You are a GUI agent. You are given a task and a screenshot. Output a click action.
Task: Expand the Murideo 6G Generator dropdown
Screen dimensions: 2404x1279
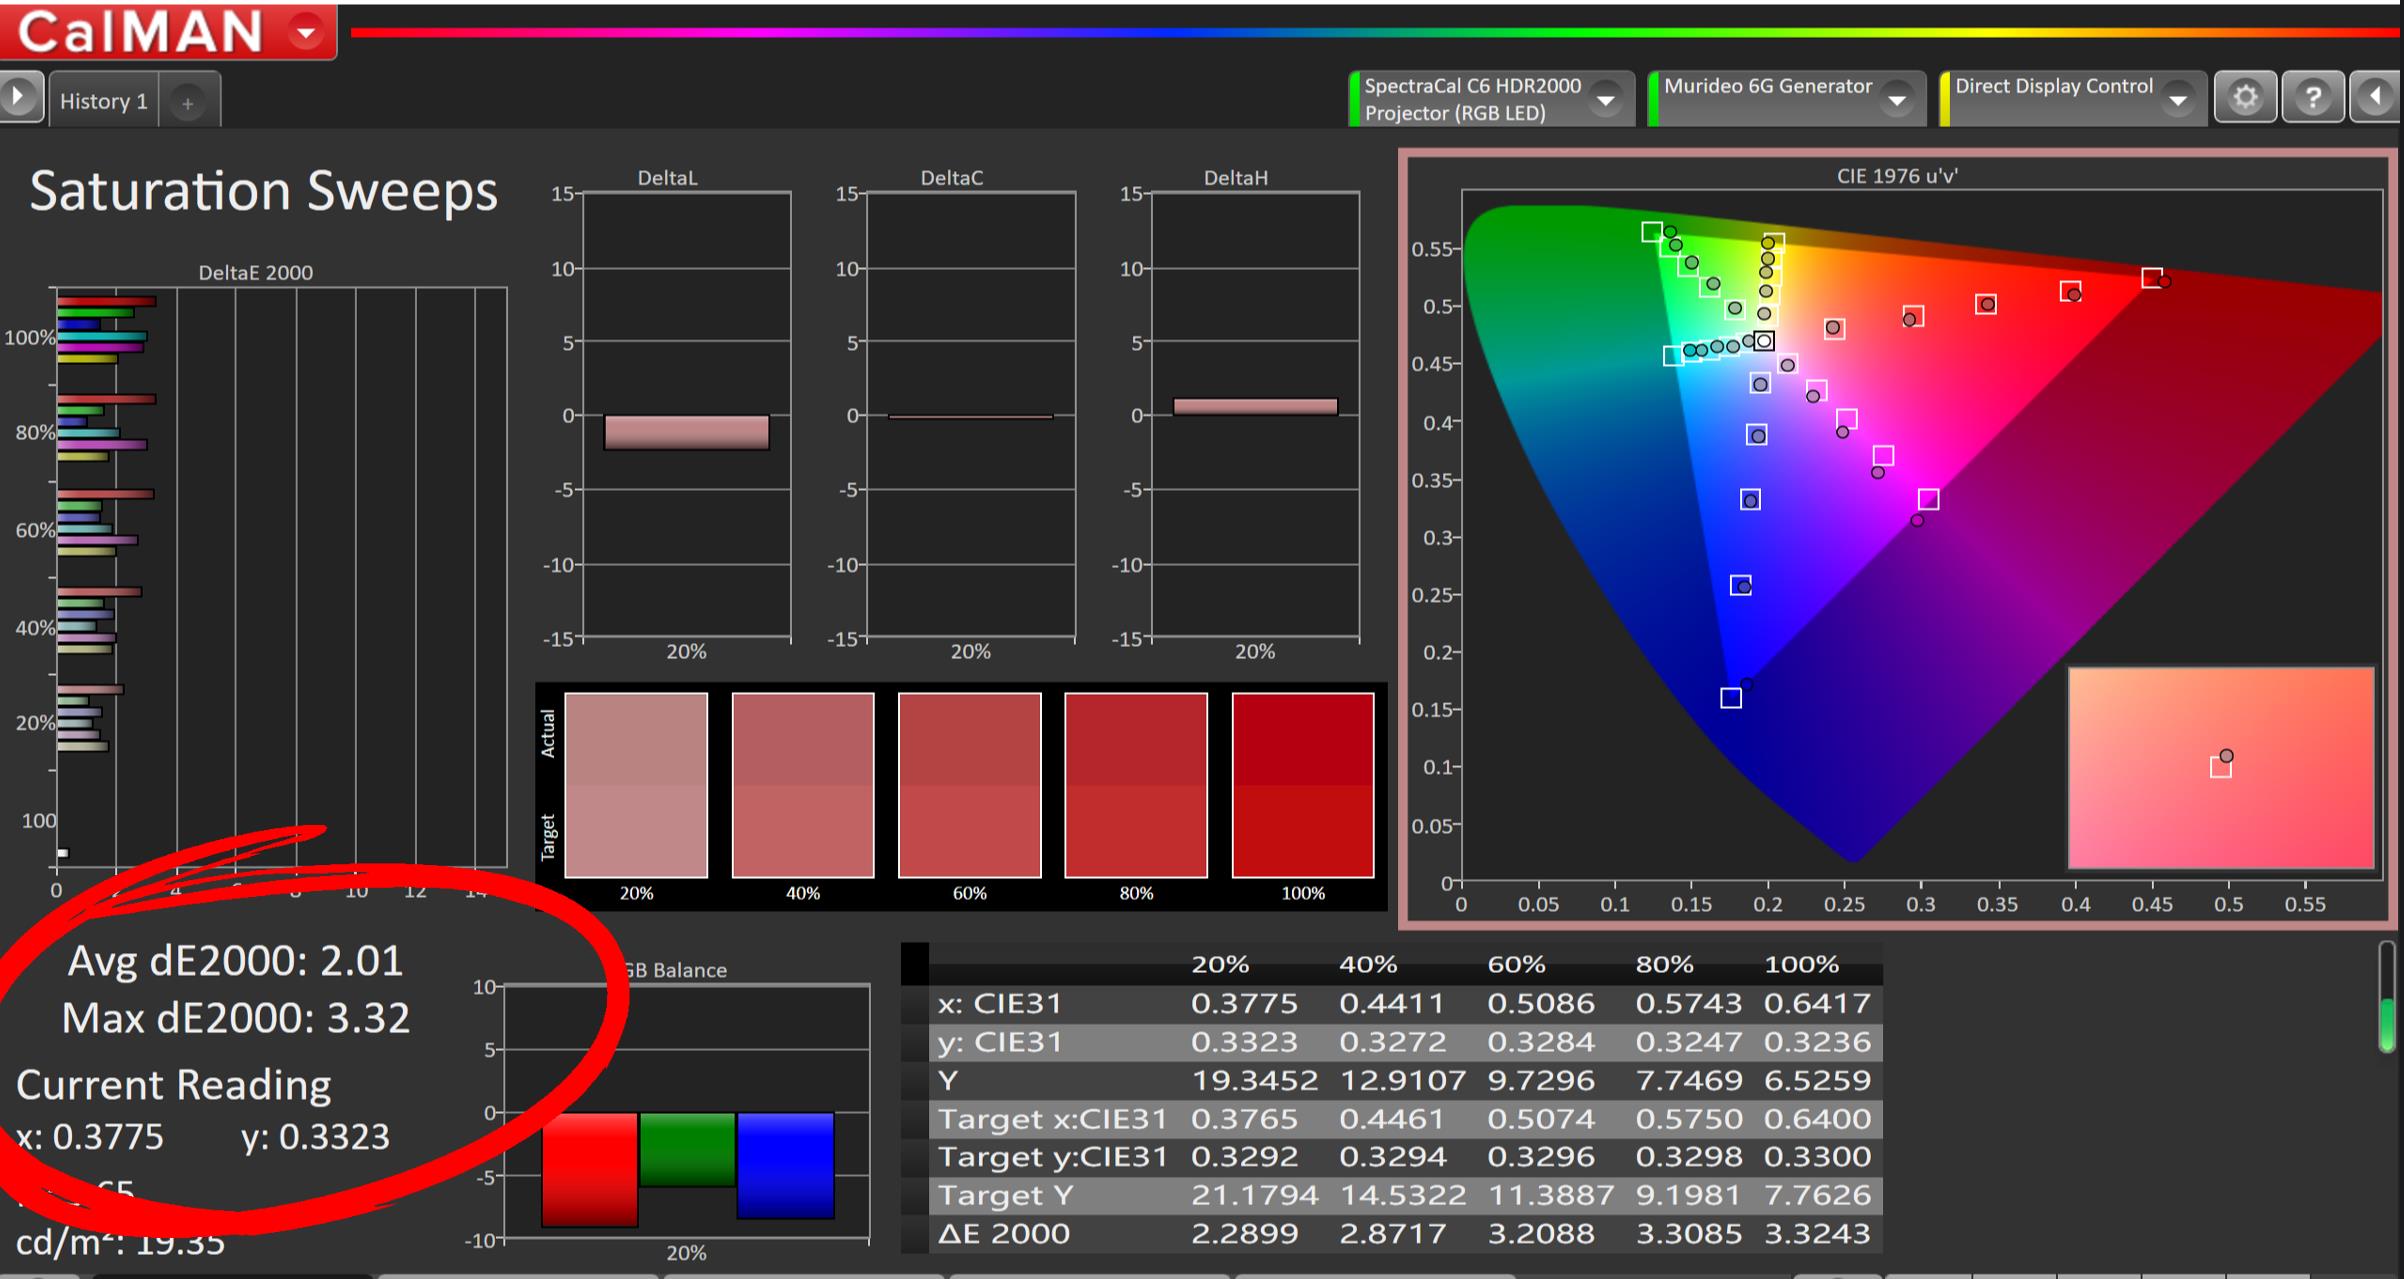coord(1896,99)
